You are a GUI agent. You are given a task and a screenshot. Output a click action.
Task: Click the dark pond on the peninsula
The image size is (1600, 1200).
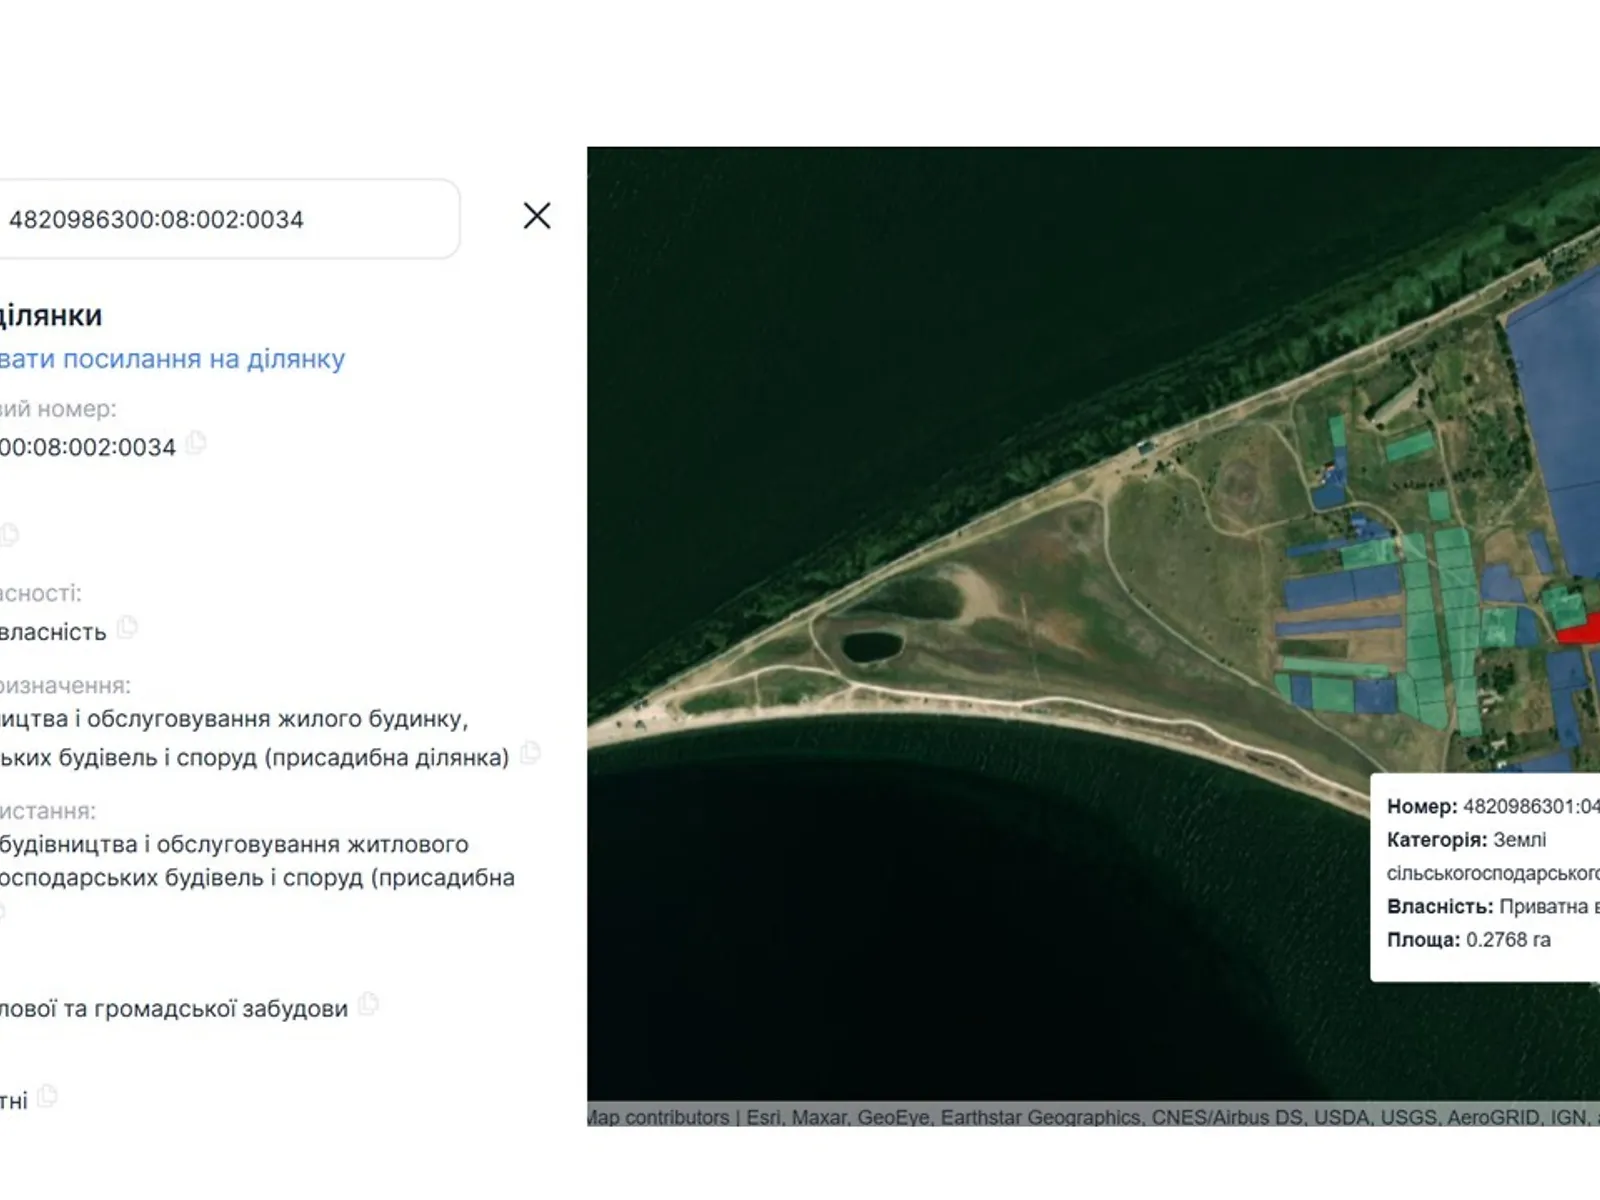[872, 645]
